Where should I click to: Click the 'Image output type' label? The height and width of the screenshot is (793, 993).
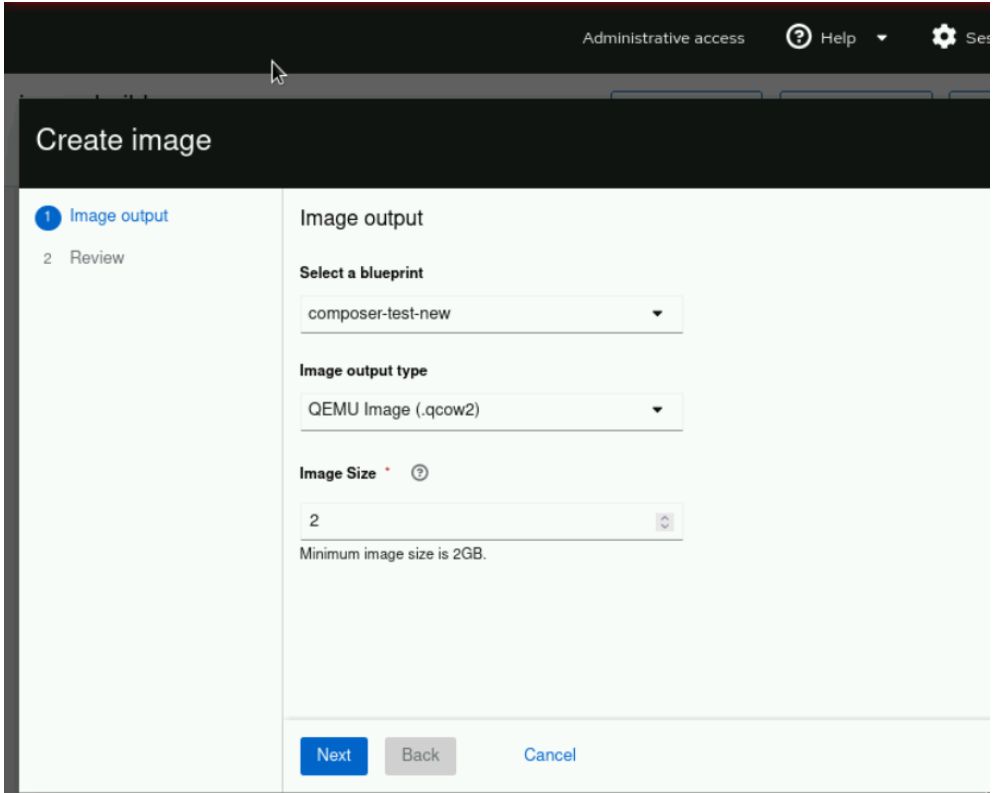[363, 371]
